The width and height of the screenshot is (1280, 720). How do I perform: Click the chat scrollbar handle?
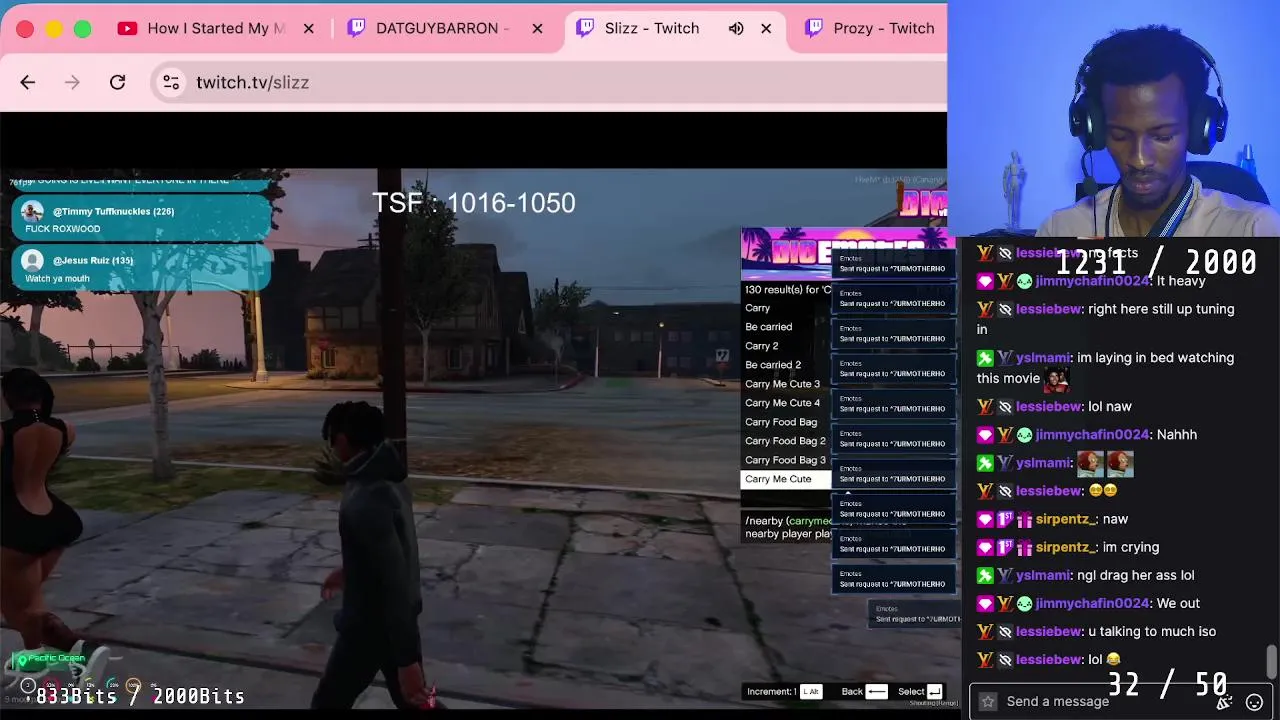coord(1271,660)
